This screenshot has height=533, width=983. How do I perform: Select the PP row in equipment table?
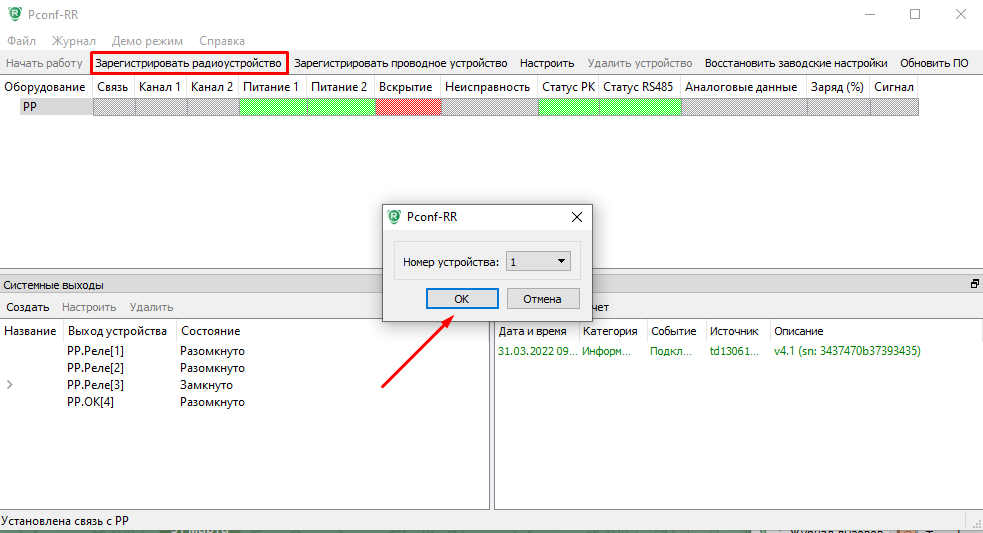[30, 106]
